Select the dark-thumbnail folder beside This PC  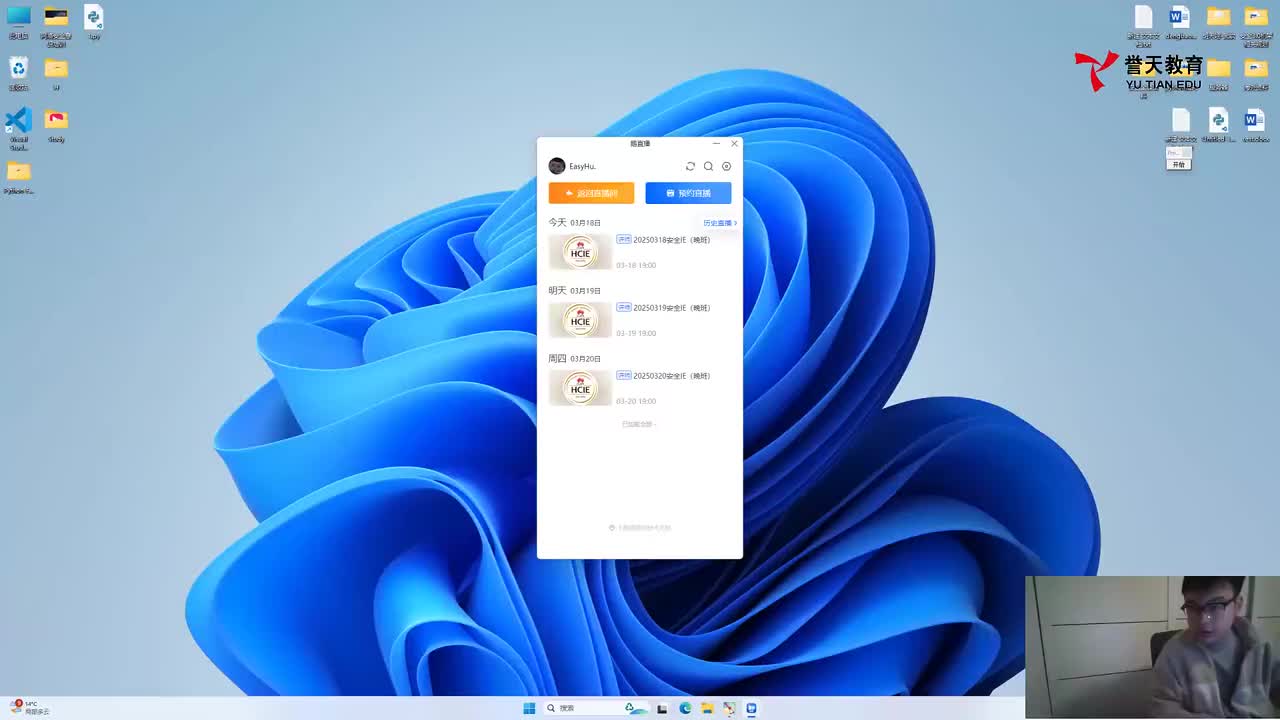click(56, 27)
